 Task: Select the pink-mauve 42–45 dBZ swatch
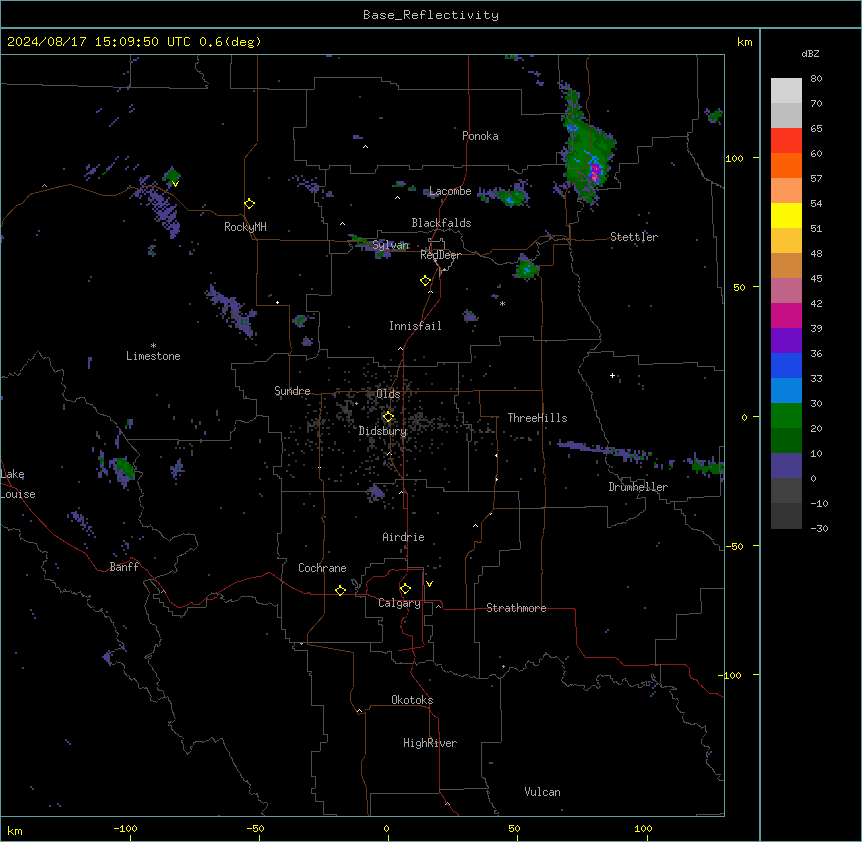[786, 290]
